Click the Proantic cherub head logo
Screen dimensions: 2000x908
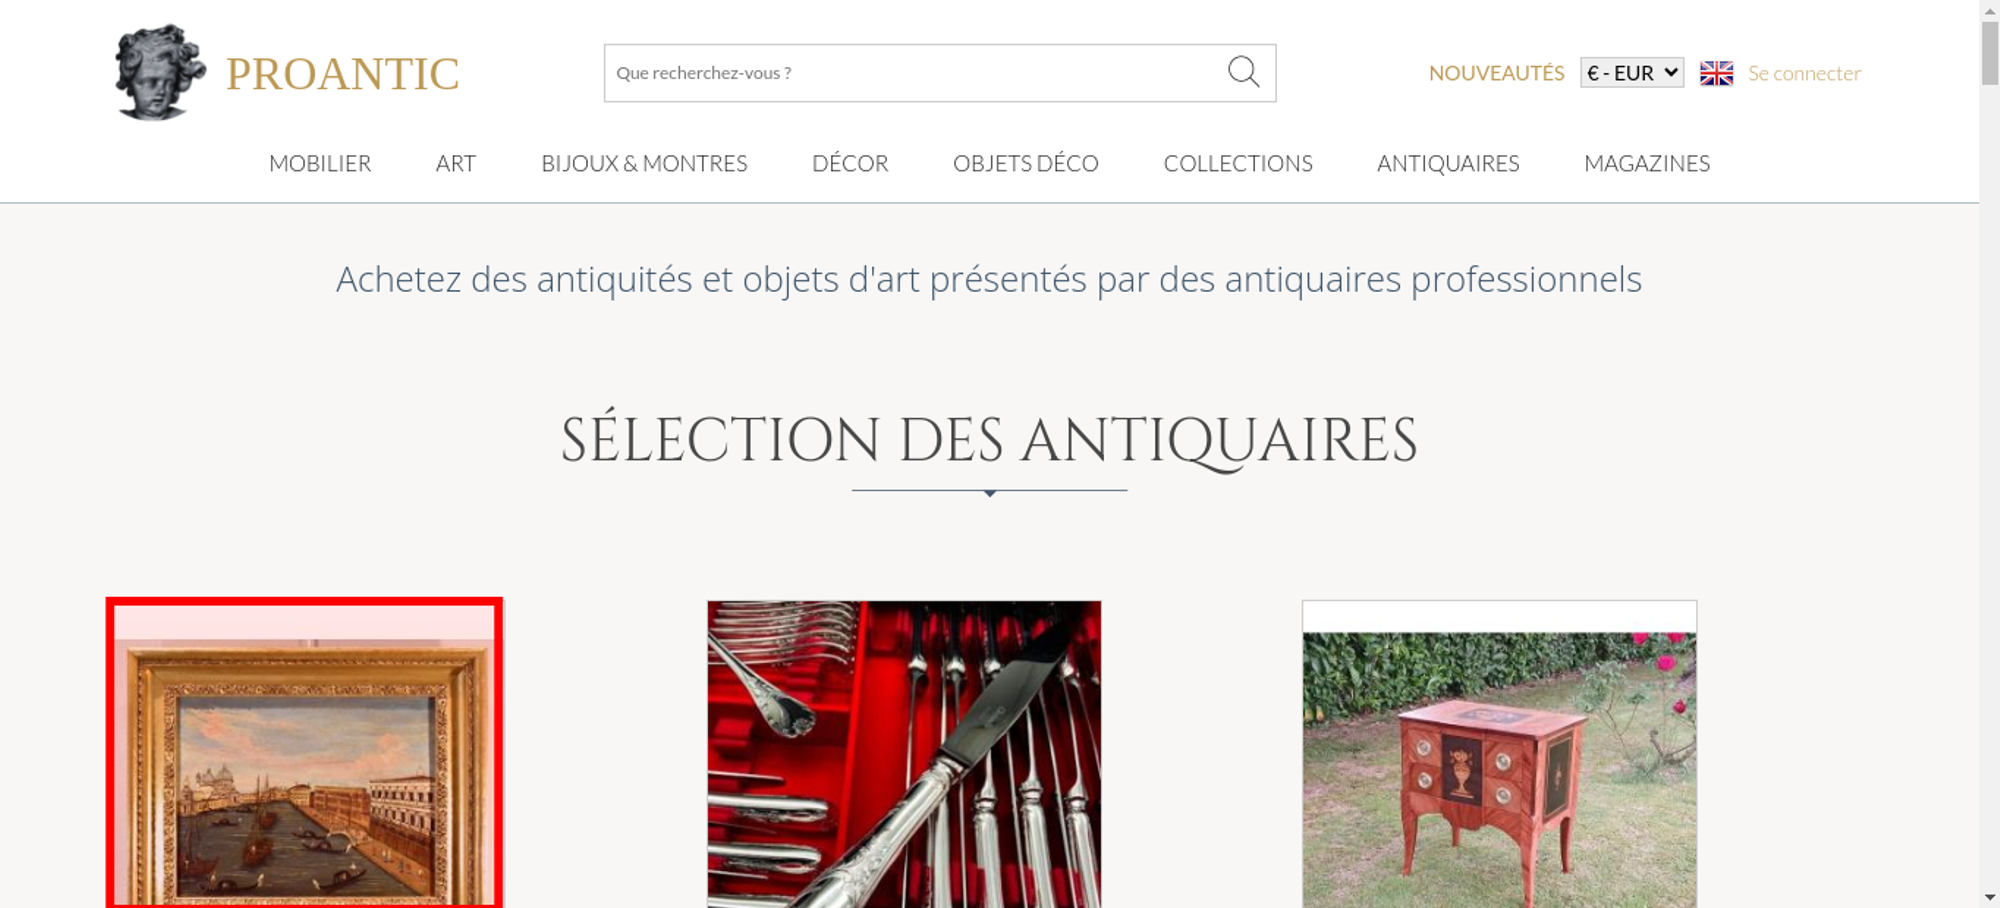160,73
